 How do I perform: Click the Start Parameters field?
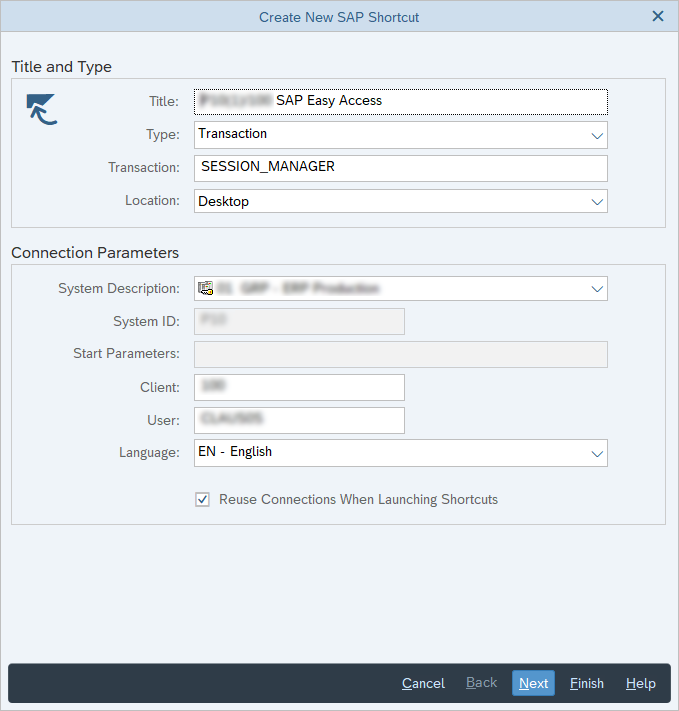tap(401, 354)
